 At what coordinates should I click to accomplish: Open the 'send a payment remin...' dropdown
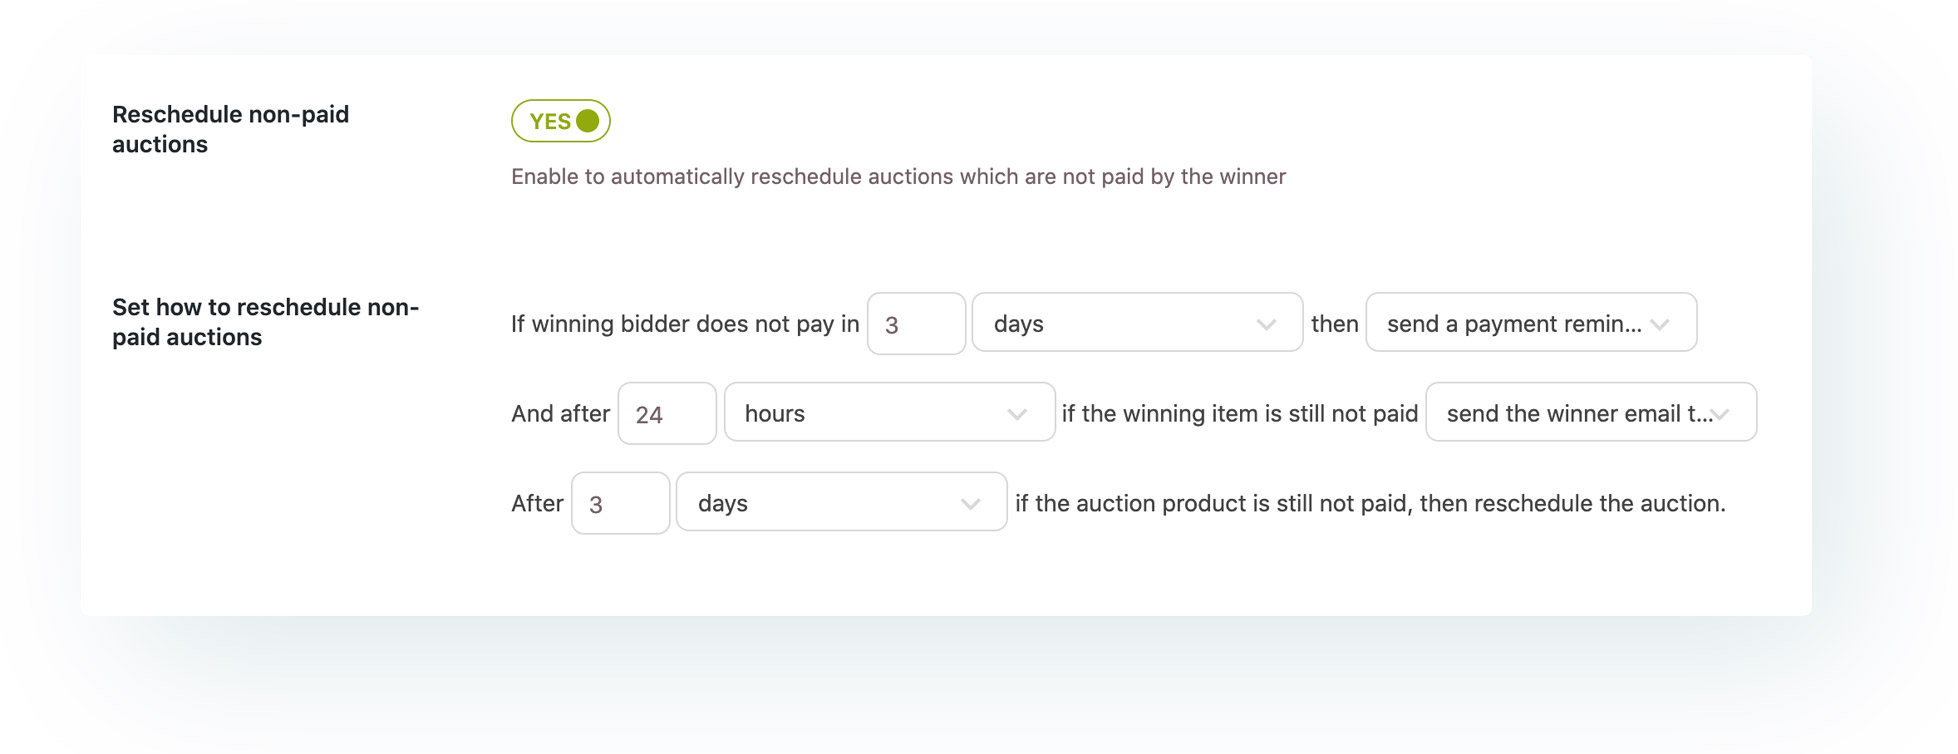(x=1531, y=323)
